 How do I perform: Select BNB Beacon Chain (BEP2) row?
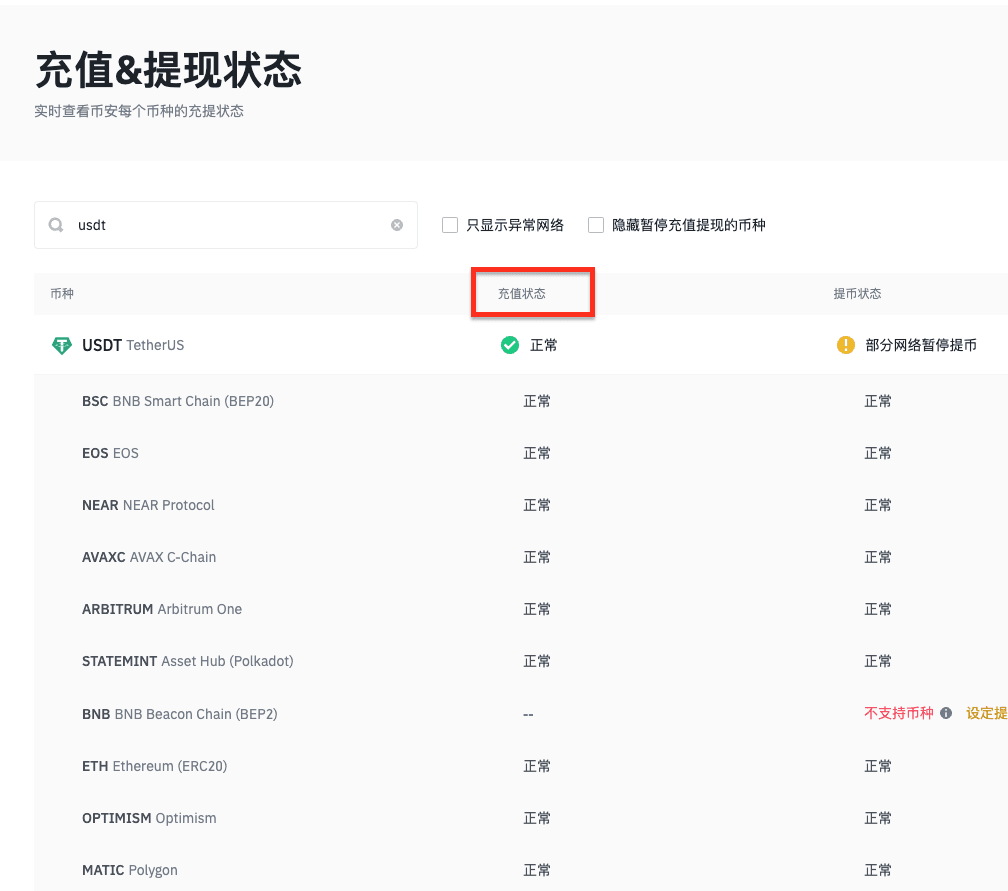[521, 714]
